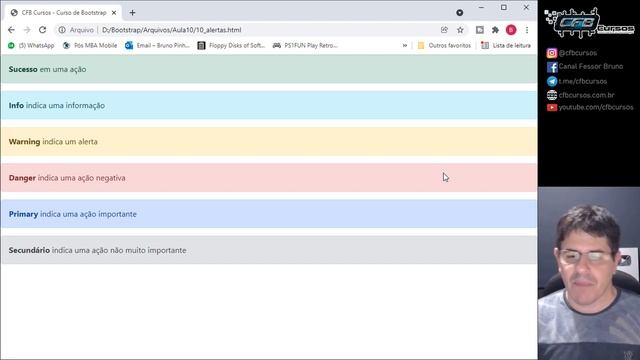The image size is (640, 360).
Task: Click the text 'youtube.com/cfbcursos'
Action: tap(596, 107)
